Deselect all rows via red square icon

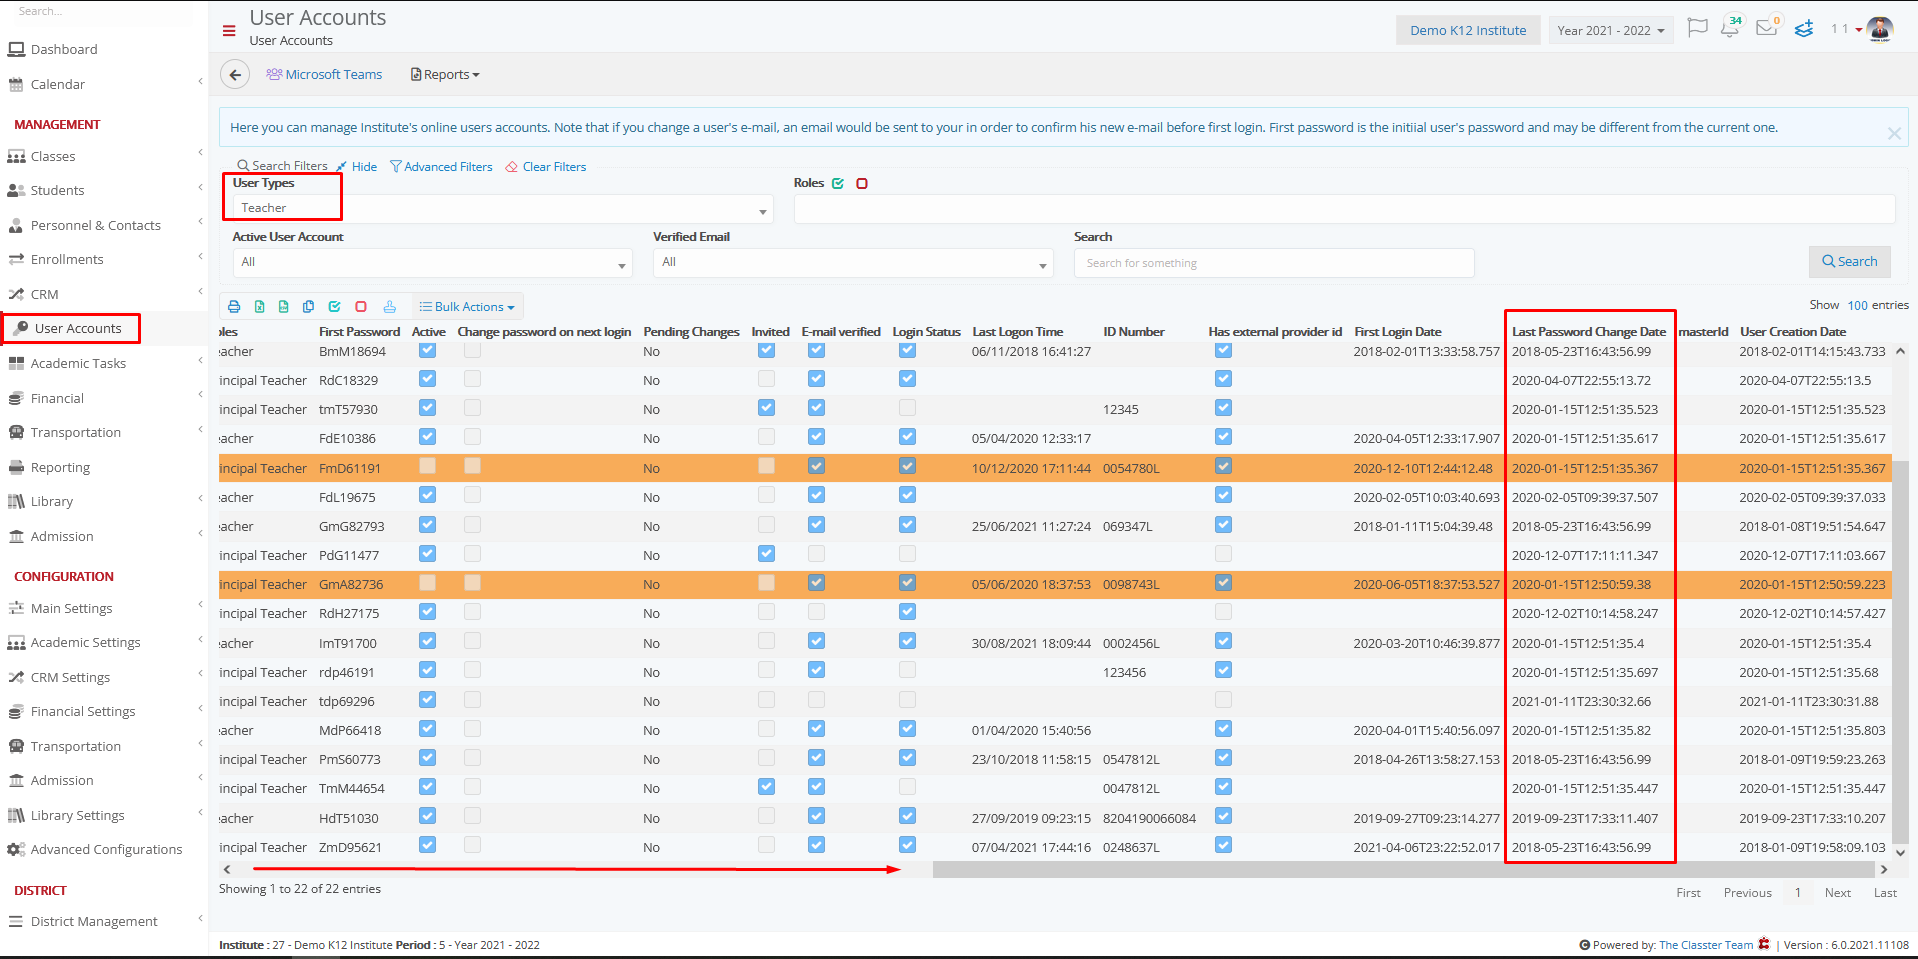(x=360, y=306)
